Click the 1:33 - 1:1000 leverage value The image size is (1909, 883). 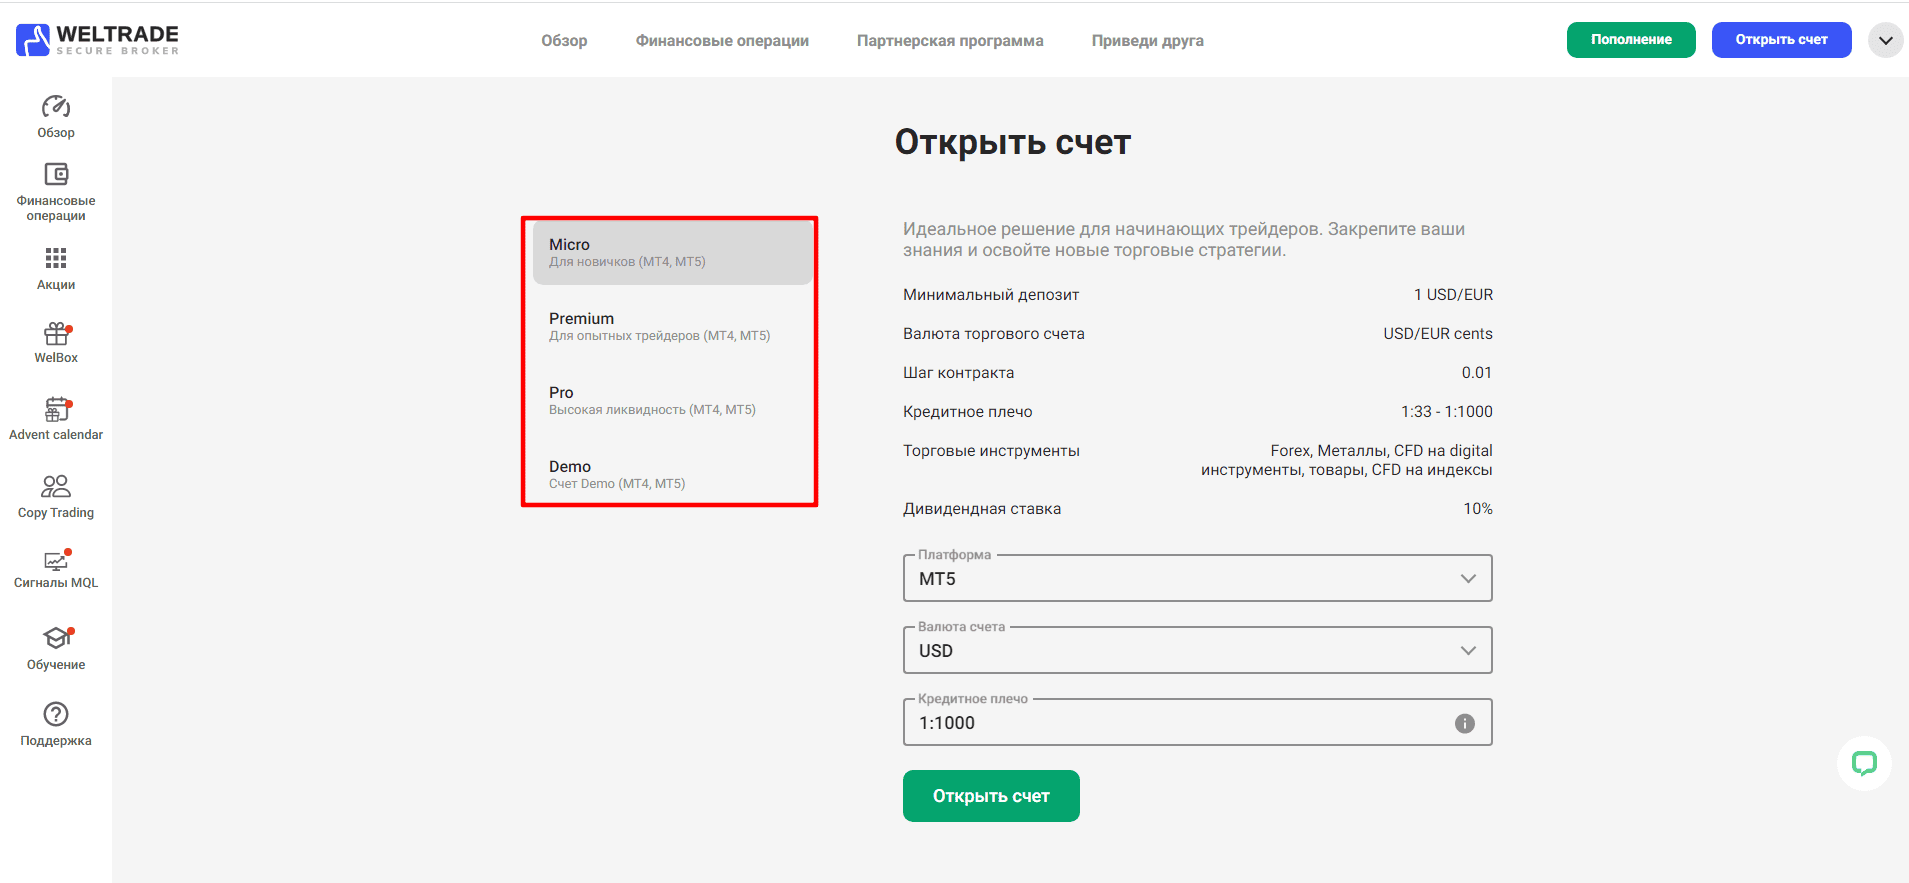[x=1447, y=412]
